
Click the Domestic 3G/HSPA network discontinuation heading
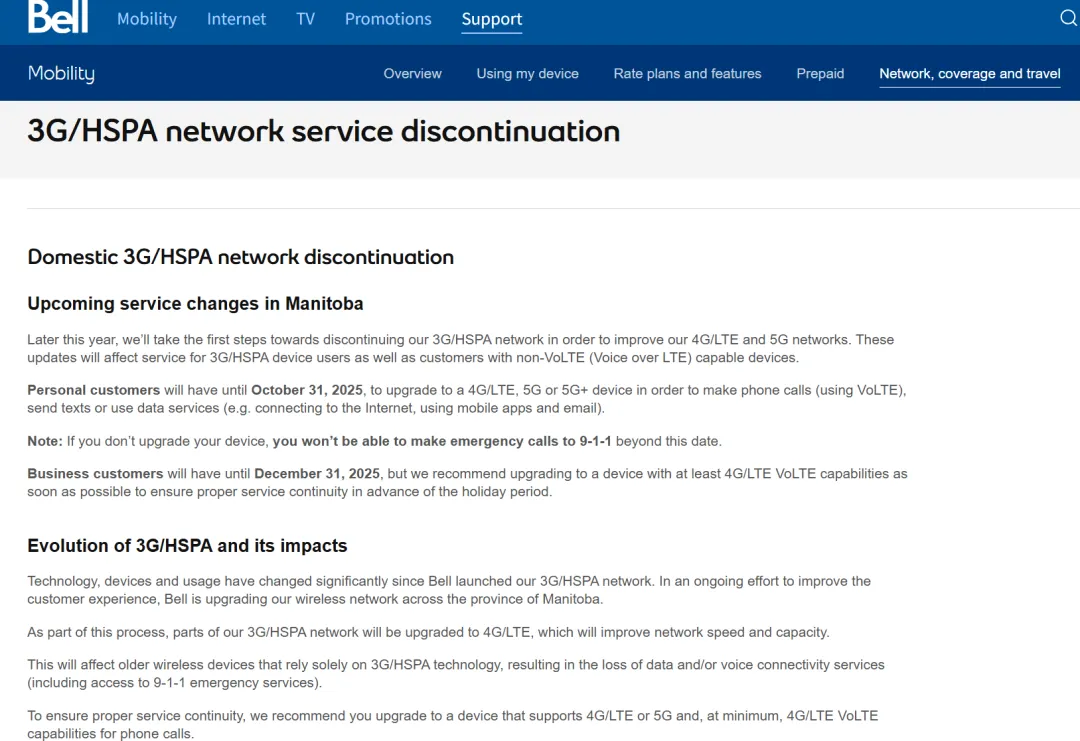[240, 257]
